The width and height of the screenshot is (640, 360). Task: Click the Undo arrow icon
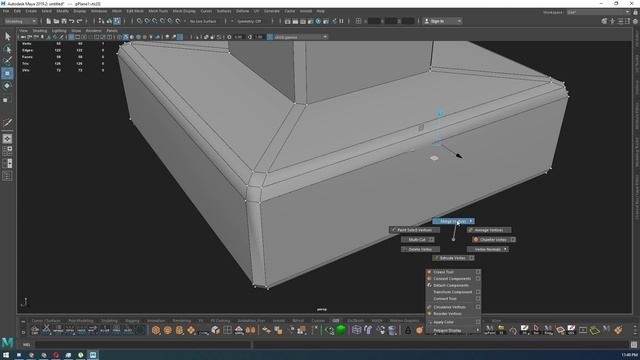72,21
